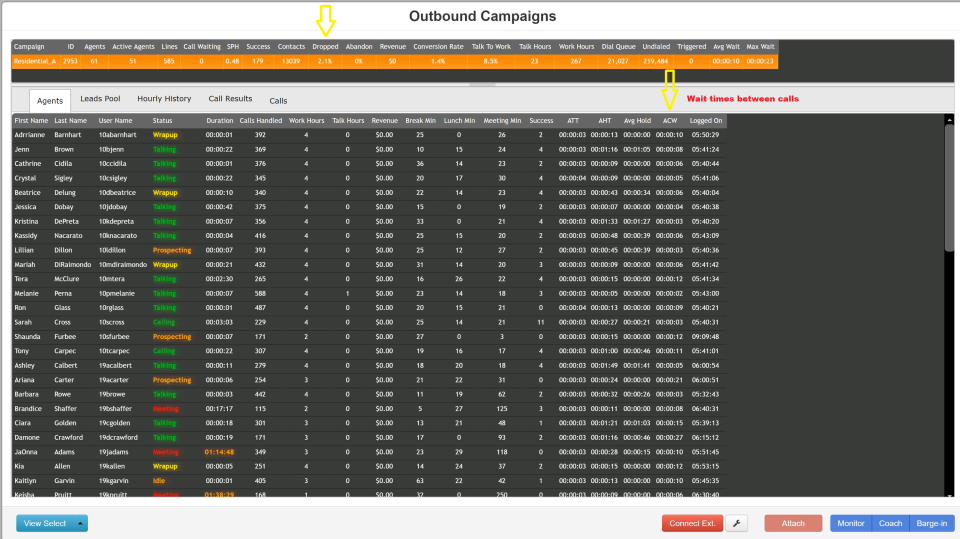The width and height of the screenshot is (960, 539).
Task: Open the Calls tab
Action: click(x=278, y=100)
